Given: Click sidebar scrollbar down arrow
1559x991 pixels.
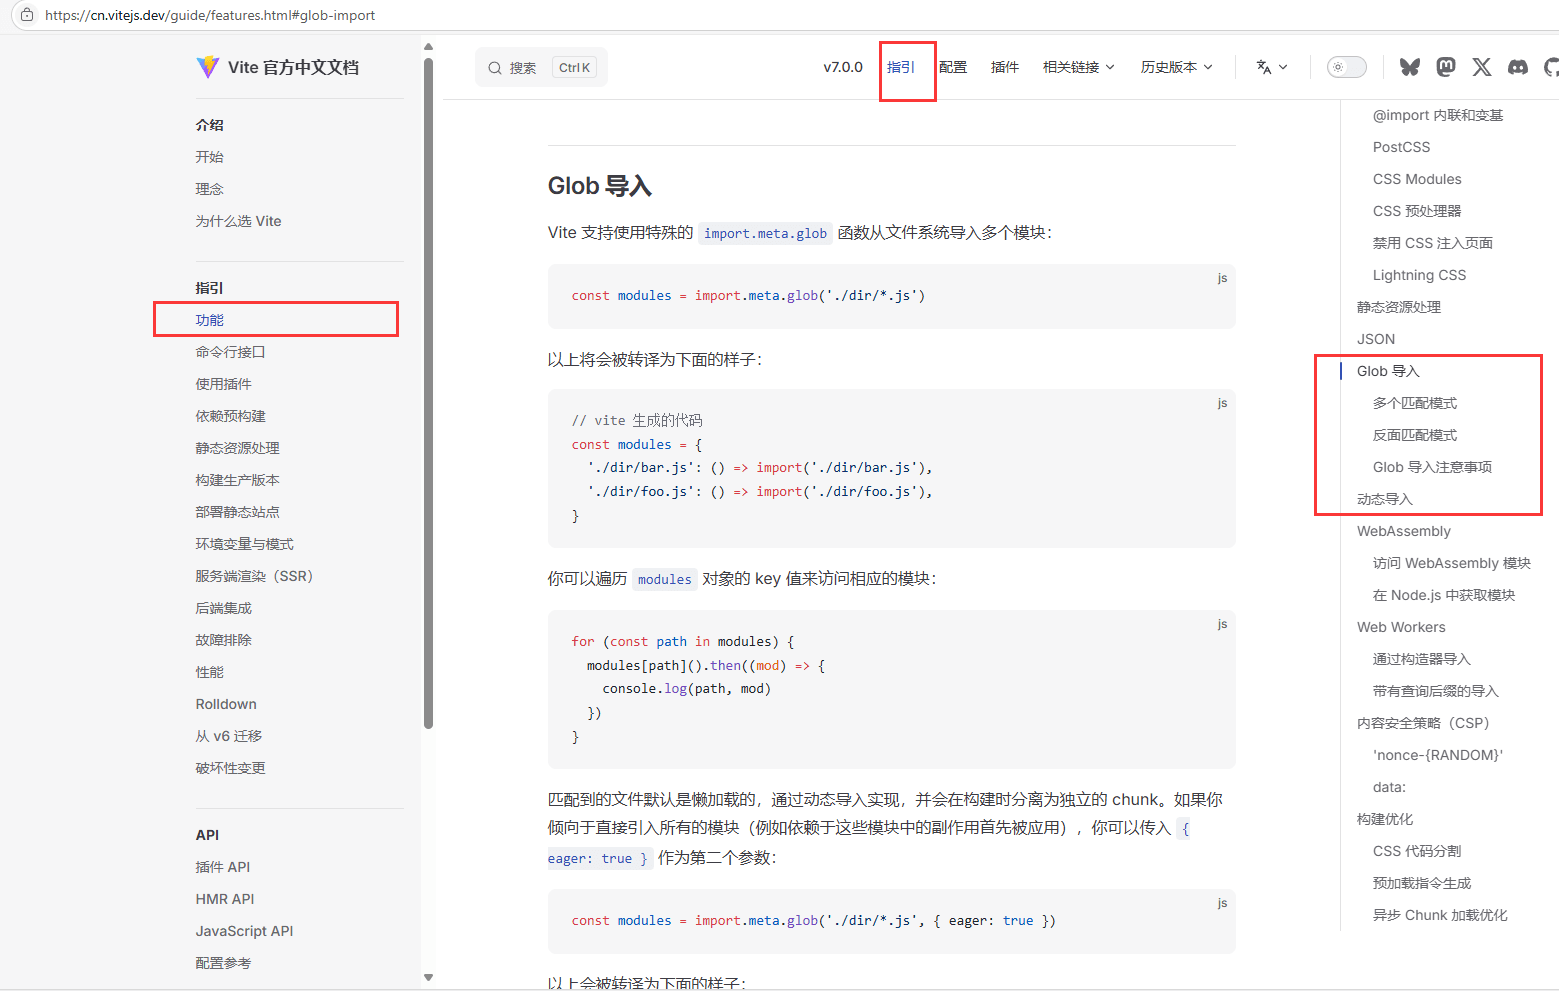Looking at the screenshot, I should tap(428, 978).
